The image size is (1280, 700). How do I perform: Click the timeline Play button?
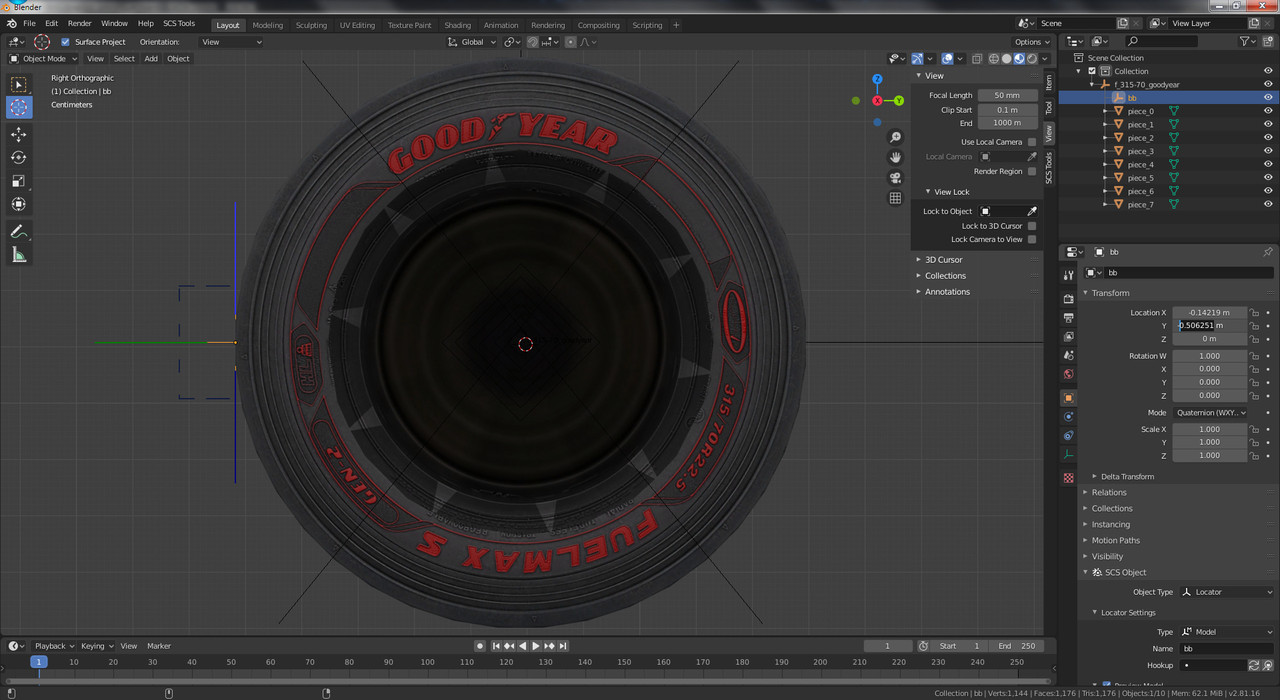tap(536, 646)
